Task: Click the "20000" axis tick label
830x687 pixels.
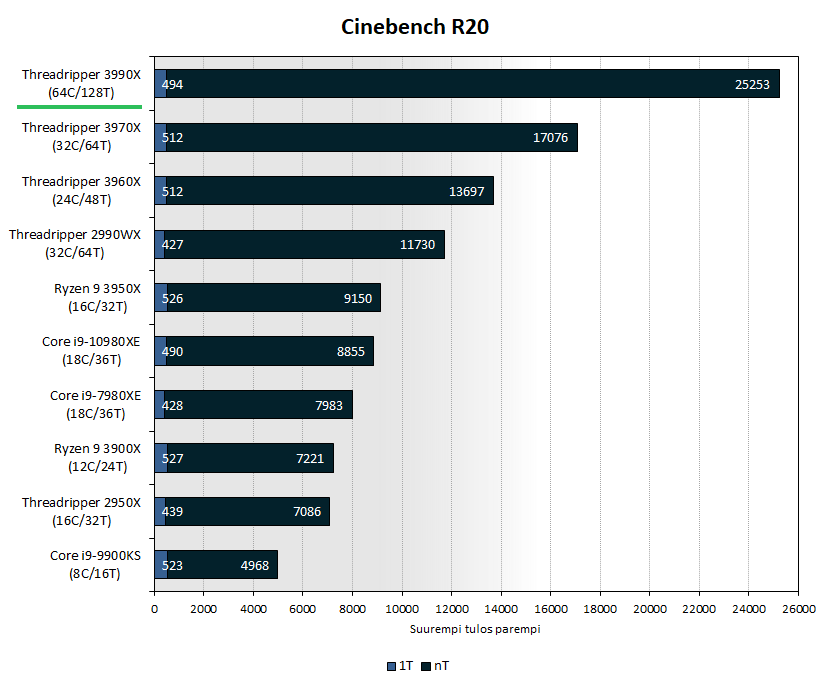Action: 650,609
